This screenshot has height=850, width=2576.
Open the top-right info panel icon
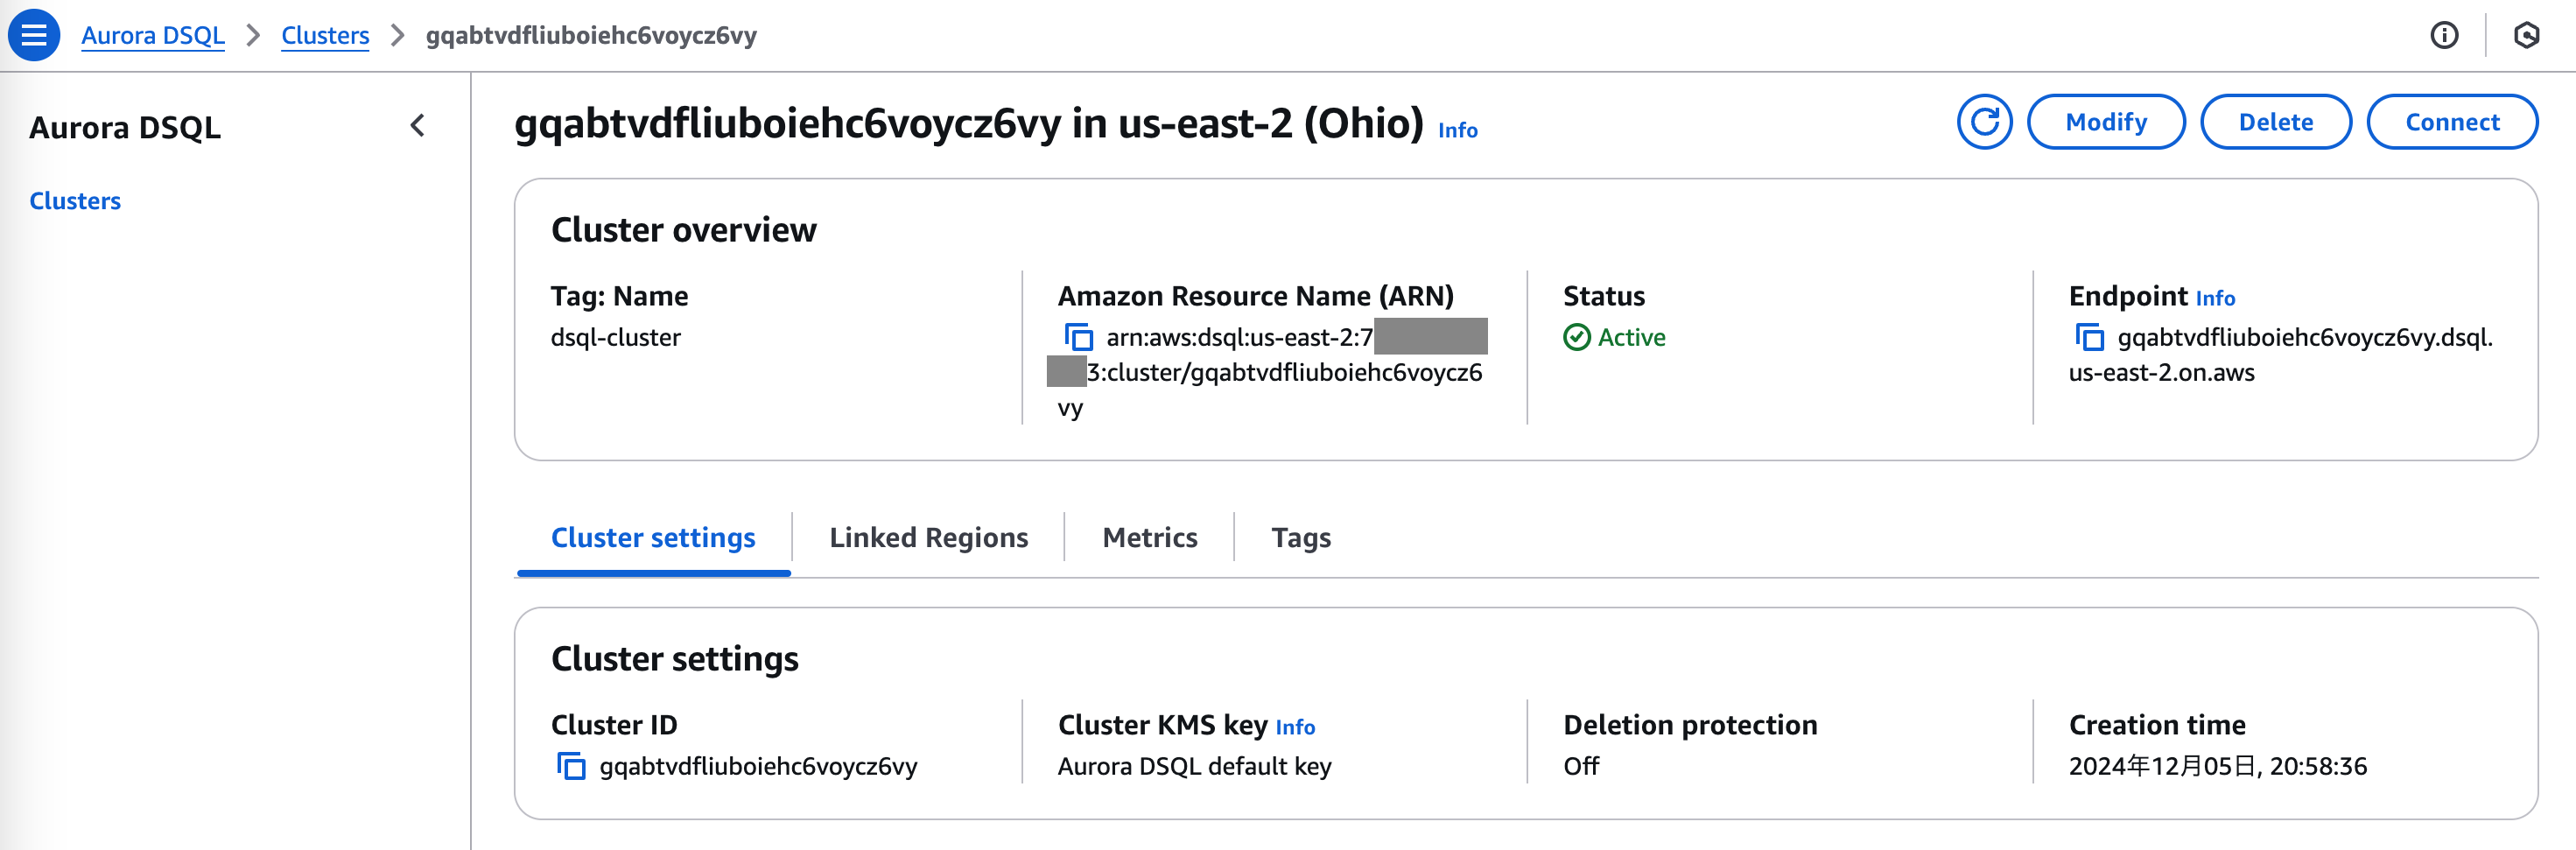[2443, 36]
